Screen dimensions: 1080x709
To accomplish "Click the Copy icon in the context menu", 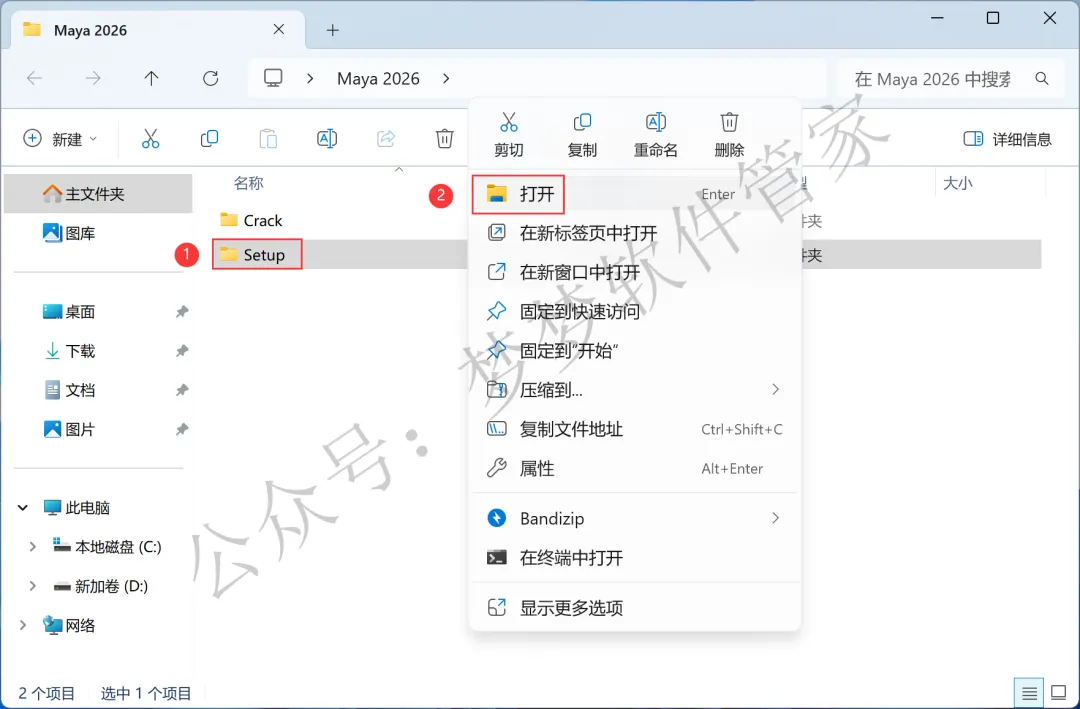I will click(x=582, y=123).
